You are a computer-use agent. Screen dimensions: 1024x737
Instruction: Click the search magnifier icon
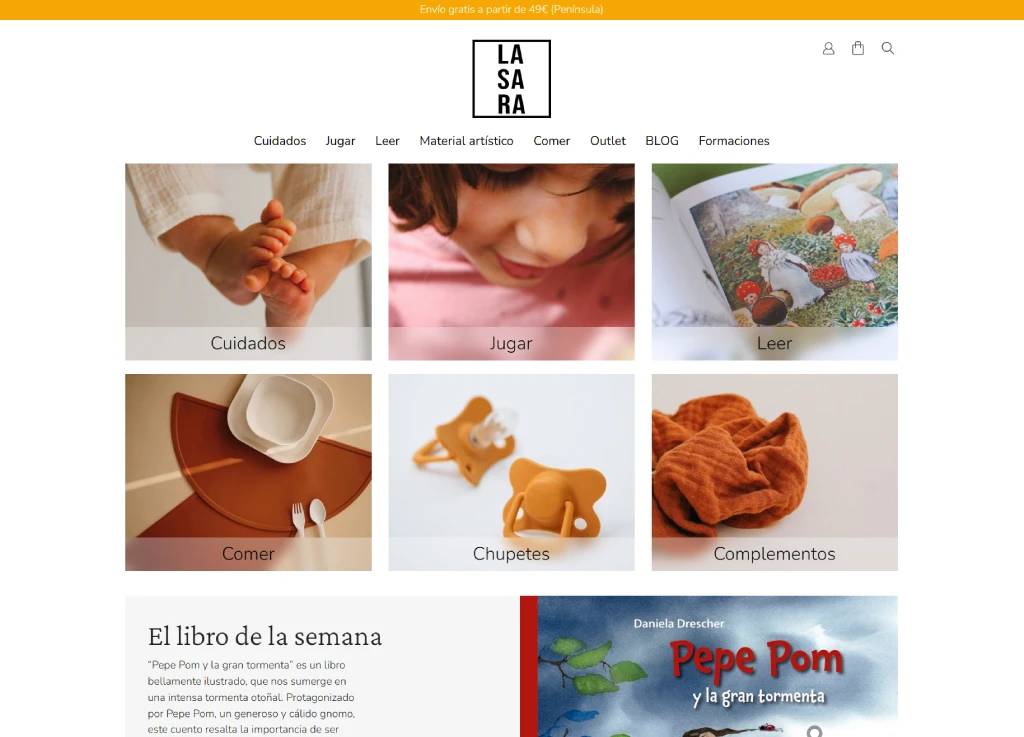tap(888, 48)
